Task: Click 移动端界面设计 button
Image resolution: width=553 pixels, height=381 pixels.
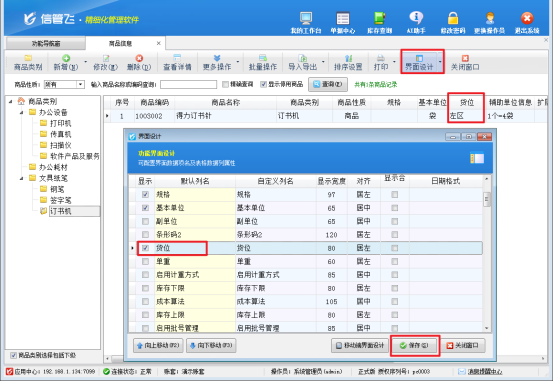Action: 360,345
